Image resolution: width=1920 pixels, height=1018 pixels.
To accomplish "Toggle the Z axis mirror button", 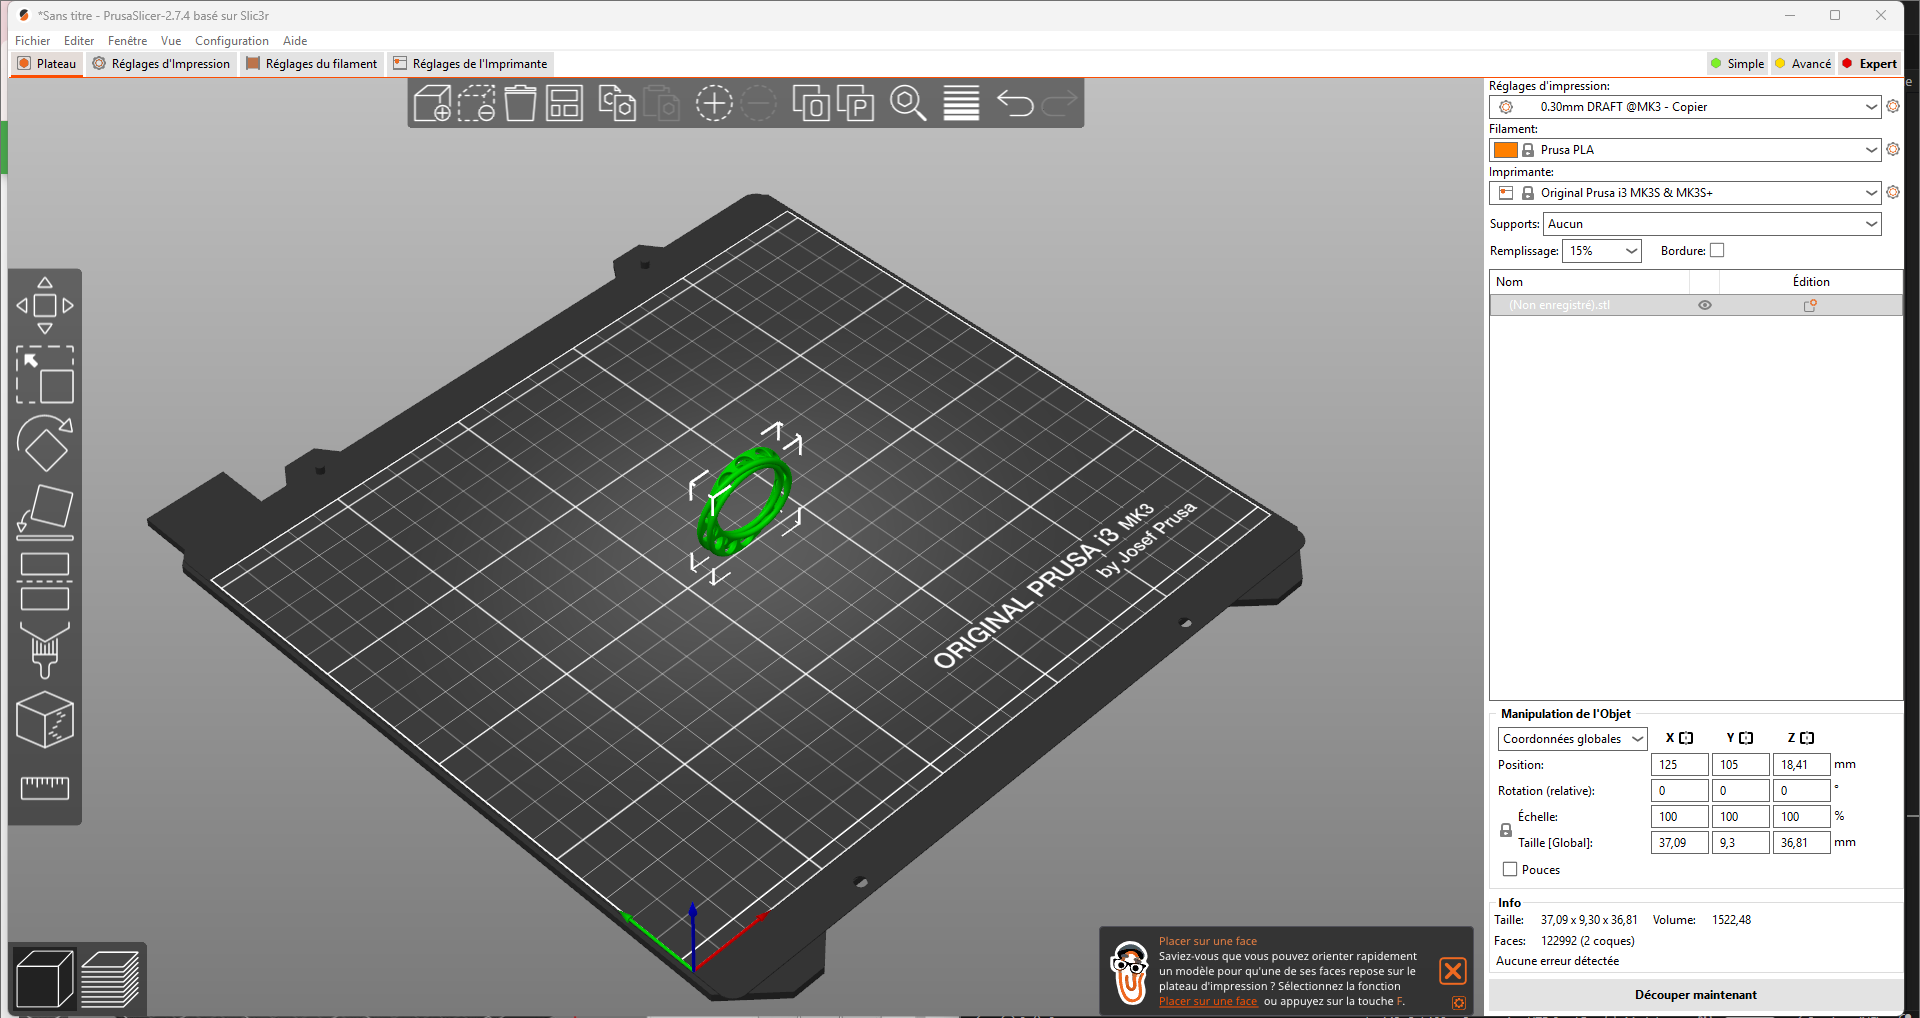I will pyautogui.click(x=1807, y=738).
